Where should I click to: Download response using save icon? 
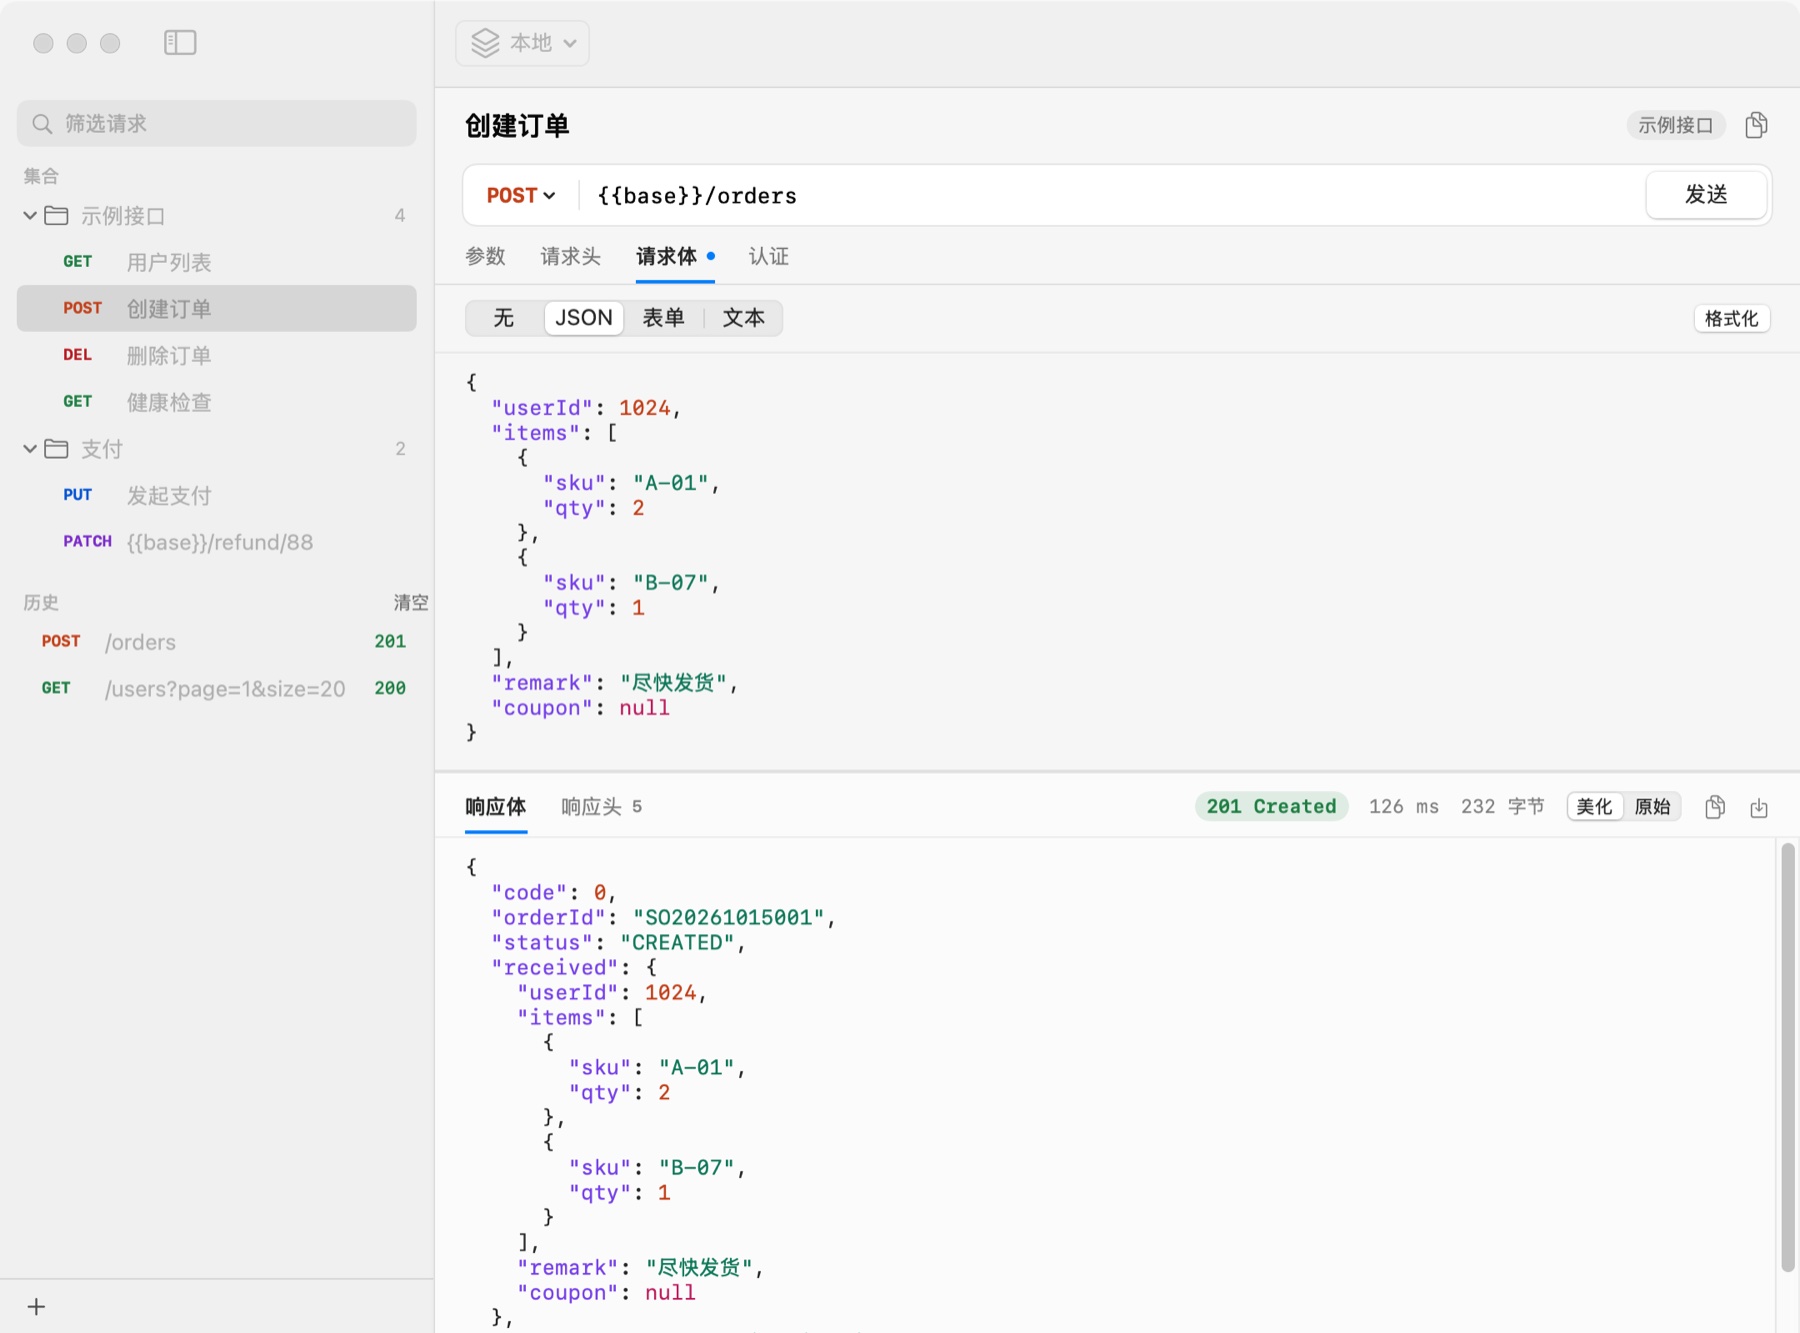[x=1759, y=808]
